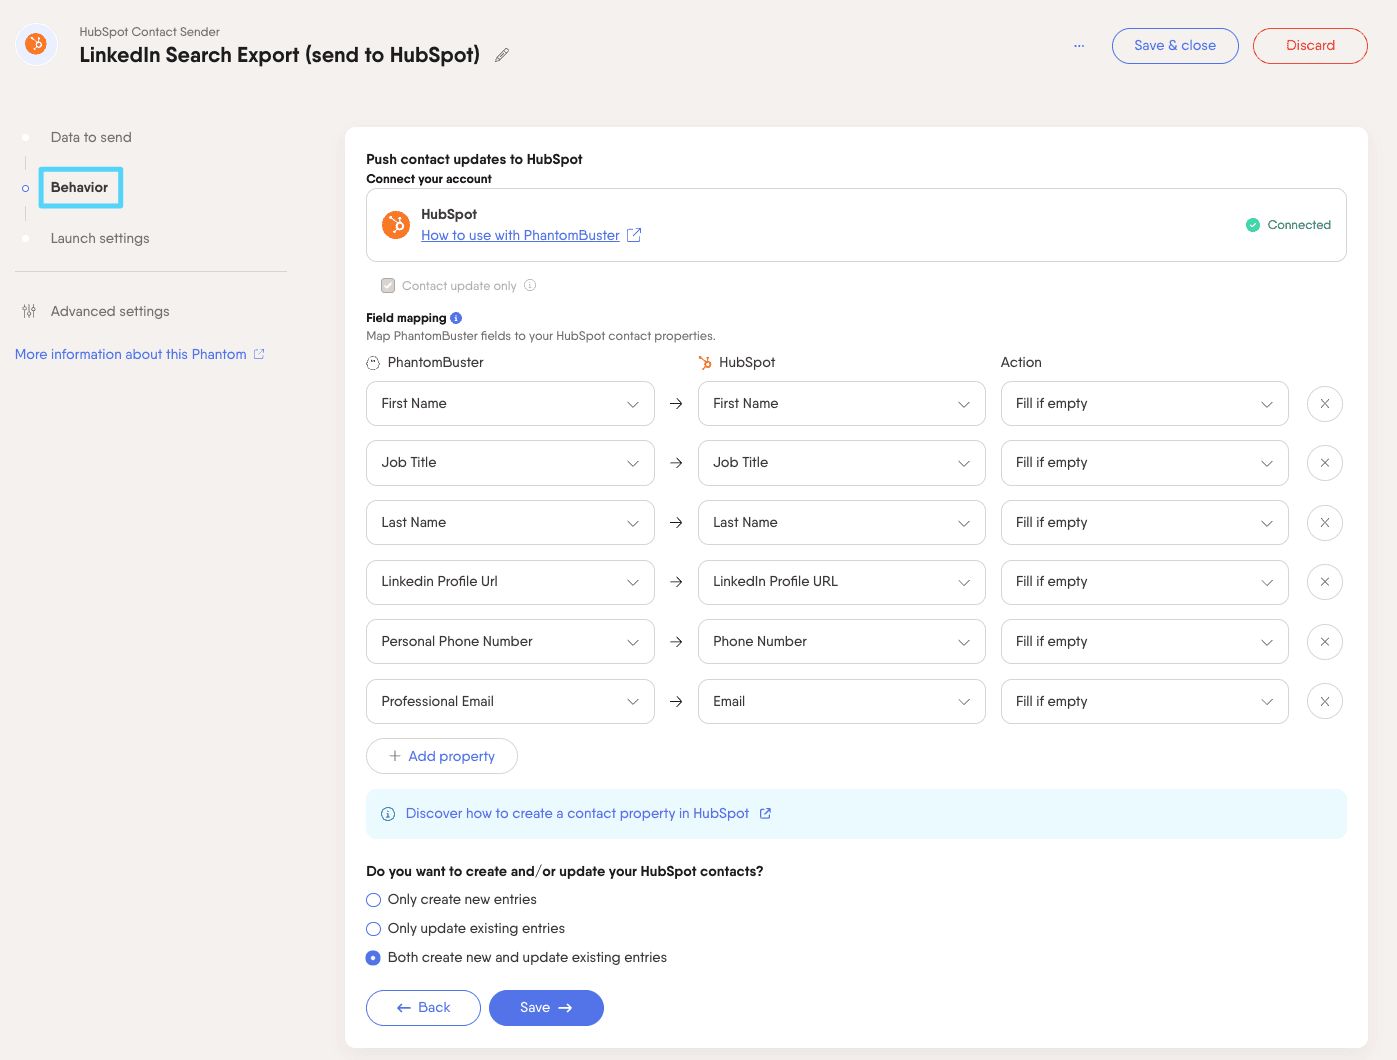Click the green Connected checkmark icon
The height and width of the screenshot is (1060, 1397).
(1253, 225)
